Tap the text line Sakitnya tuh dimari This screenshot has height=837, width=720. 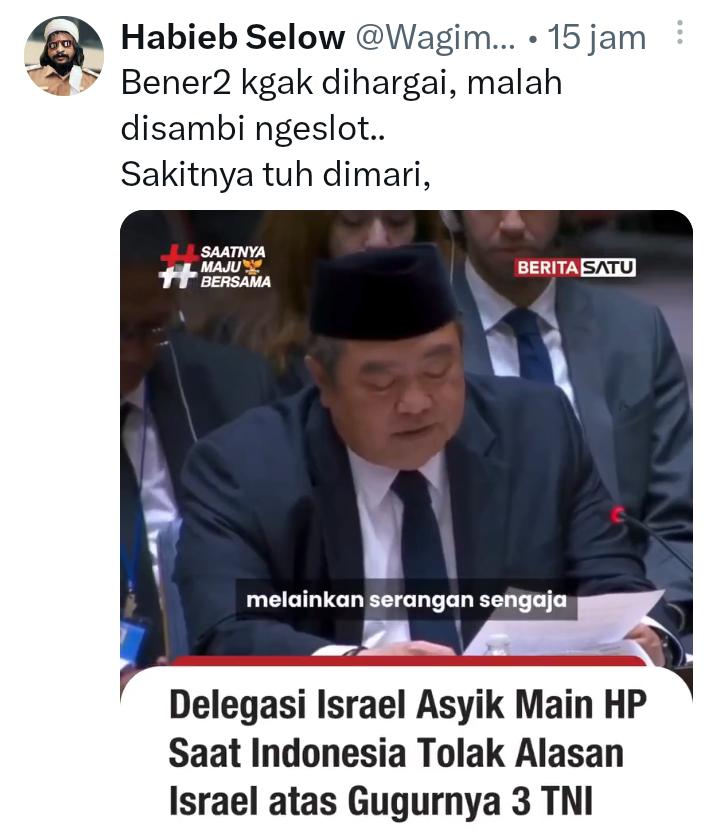coord(275,174)
